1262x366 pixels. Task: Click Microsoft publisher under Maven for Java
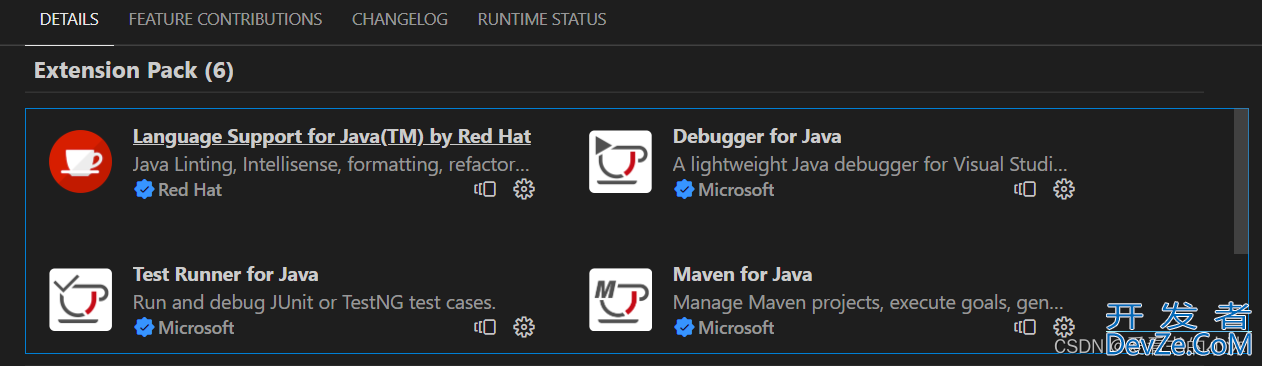736,327
